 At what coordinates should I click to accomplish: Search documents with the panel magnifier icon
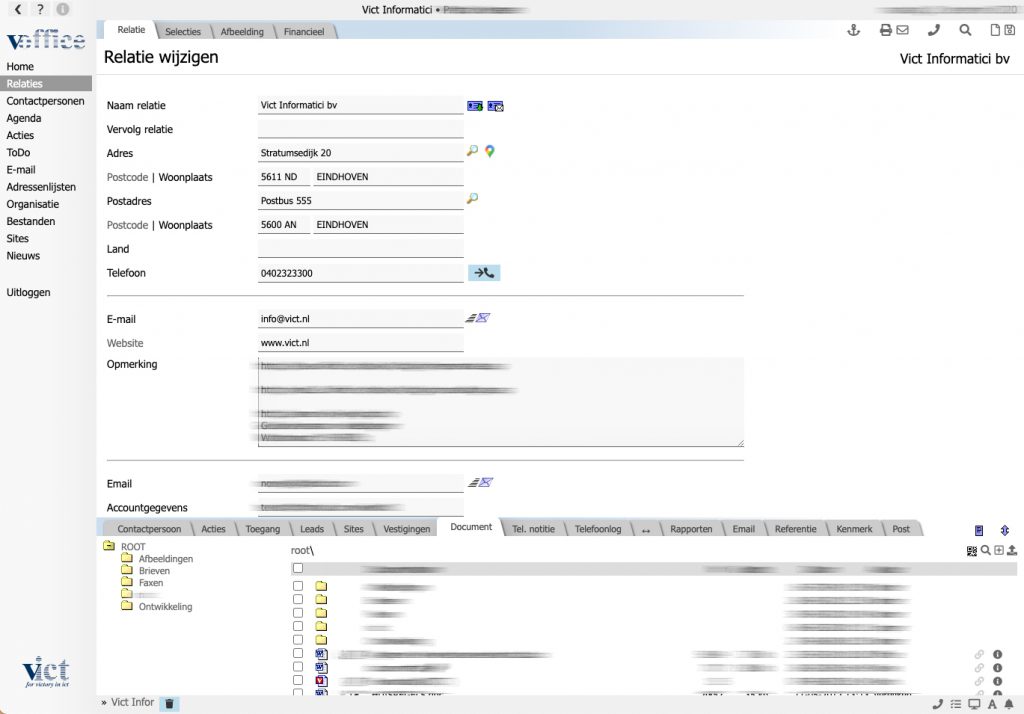click(x=985, y=551)
